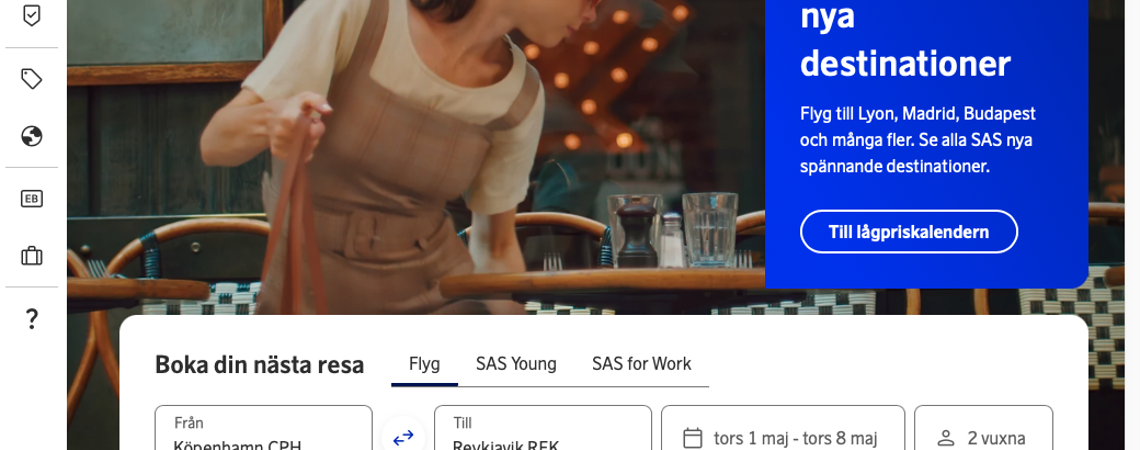The height and width of the screenshot is (450, 1140).
Task: Switch to the SAS Young tab
Action: tap(516, 363)
